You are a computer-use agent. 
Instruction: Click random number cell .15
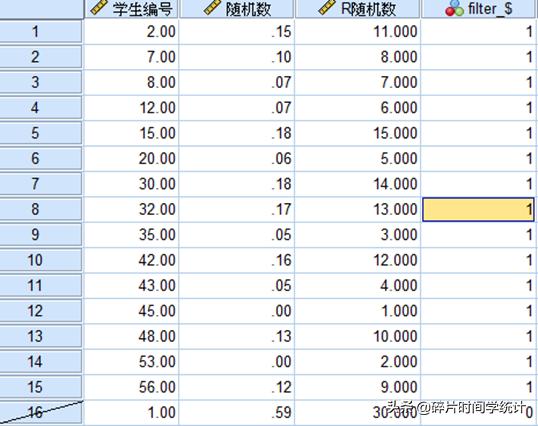[237, 32]
